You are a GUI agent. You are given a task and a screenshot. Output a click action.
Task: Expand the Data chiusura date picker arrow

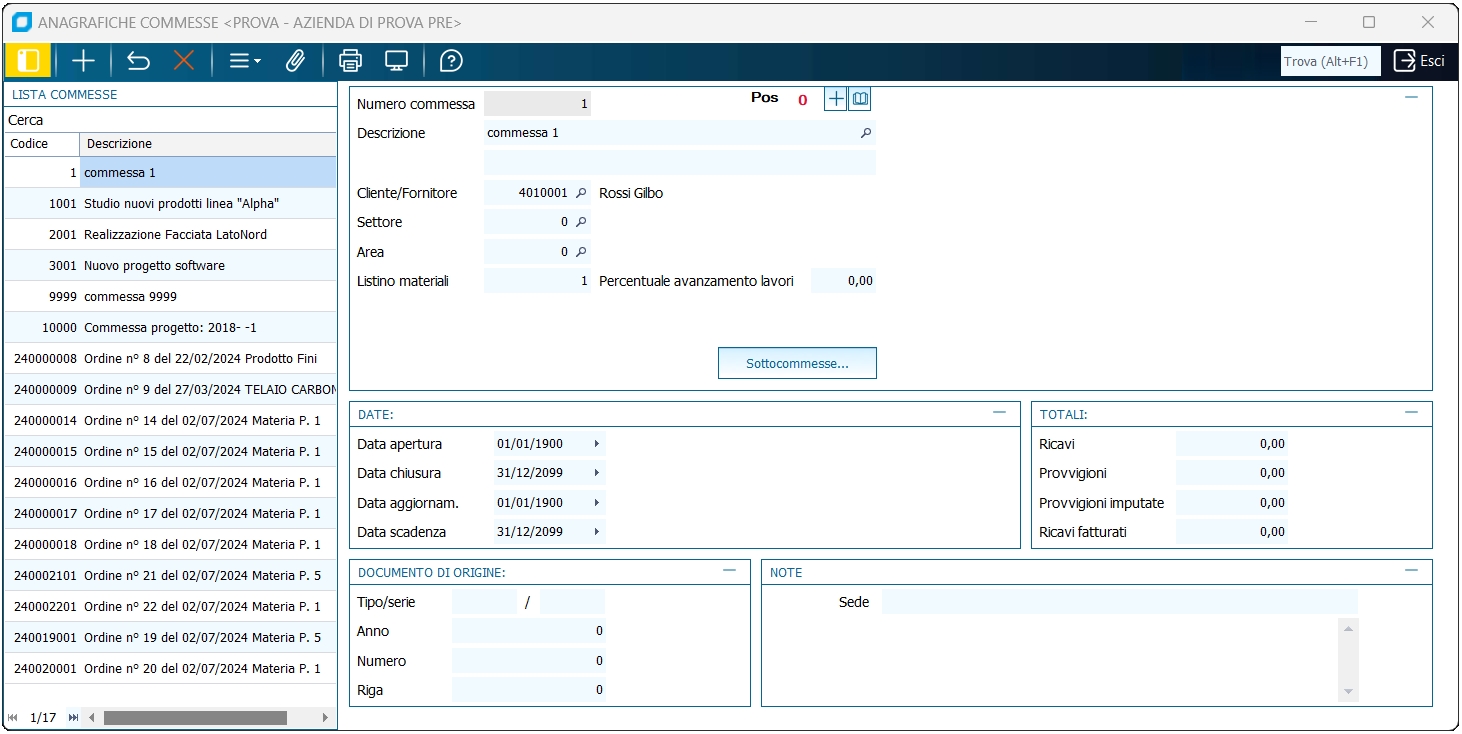pyautogui.click(x=597, y=473)
